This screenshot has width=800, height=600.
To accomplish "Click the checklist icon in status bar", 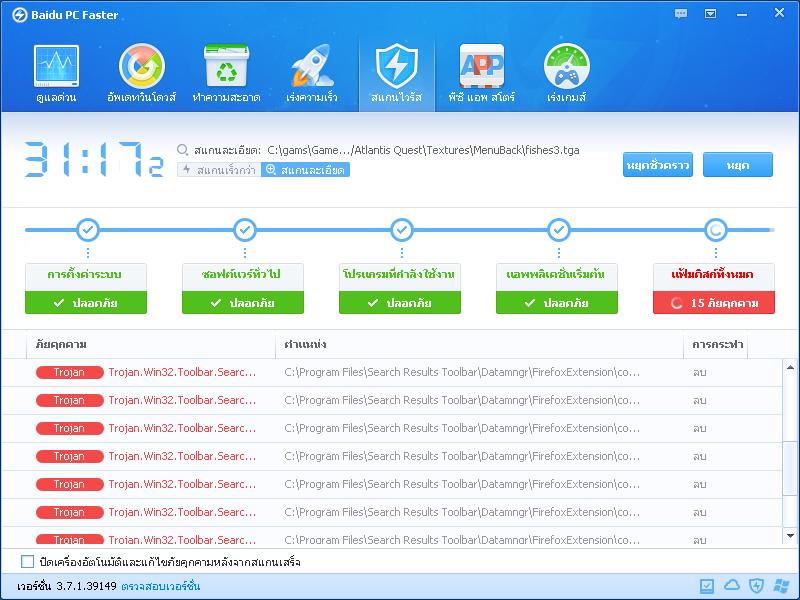I will coord(707,586).
